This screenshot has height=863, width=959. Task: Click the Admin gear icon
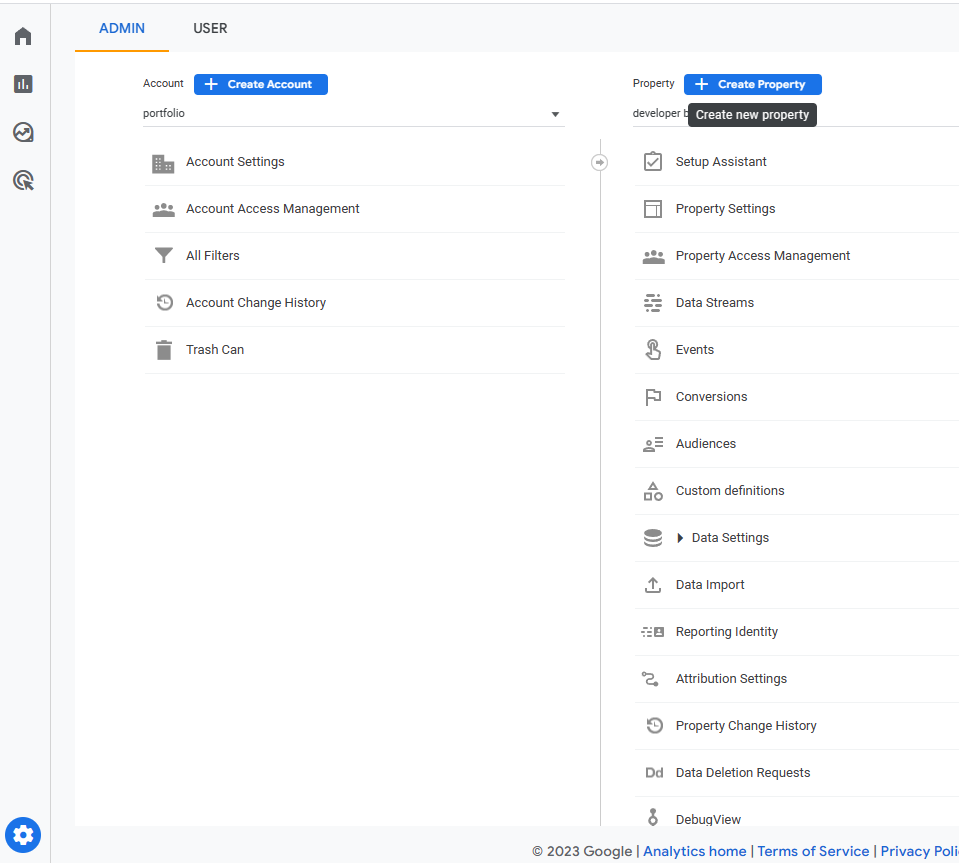(23, 833)
